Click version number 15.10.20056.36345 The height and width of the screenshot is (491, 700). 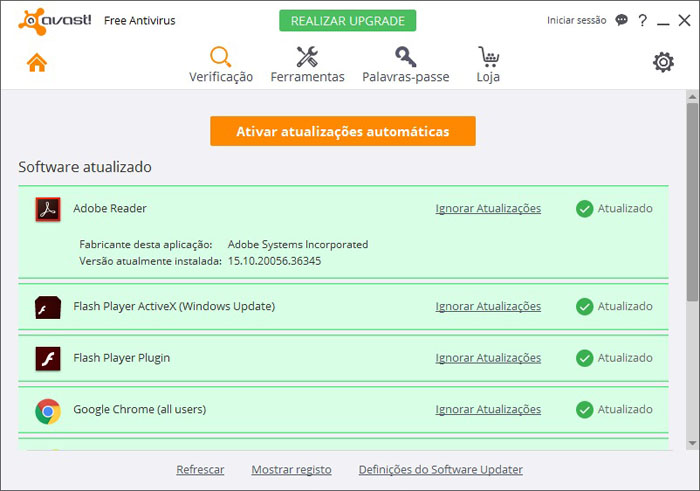coord(274,261)
